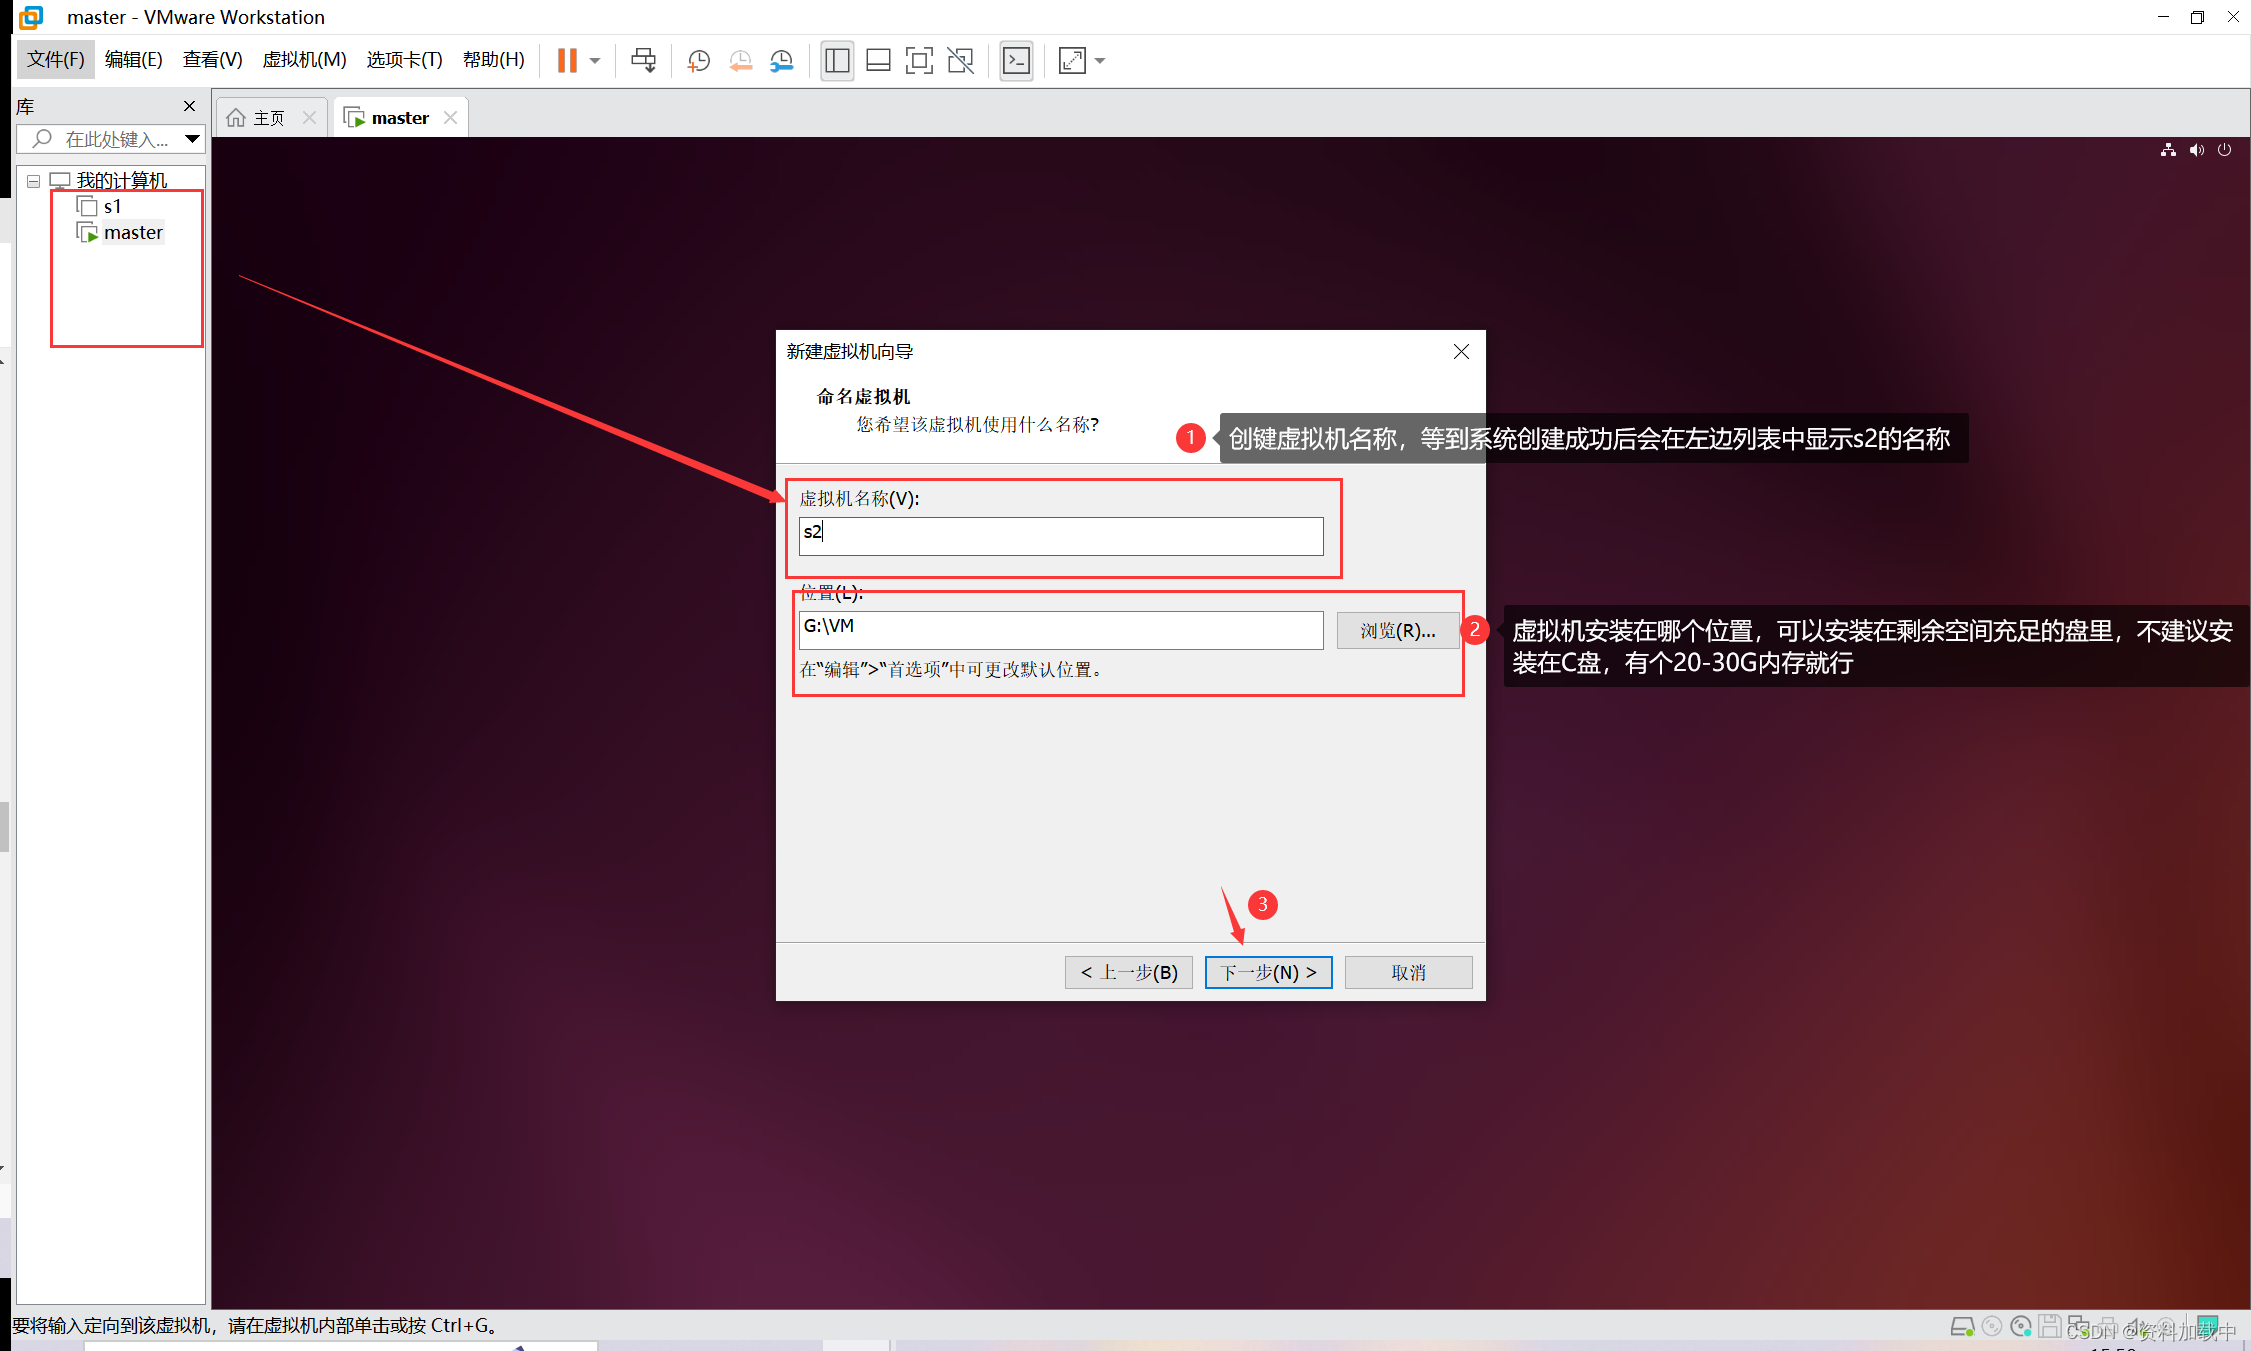
Task: Click the network adapter status bar icon
Action: point(2079,1327)
